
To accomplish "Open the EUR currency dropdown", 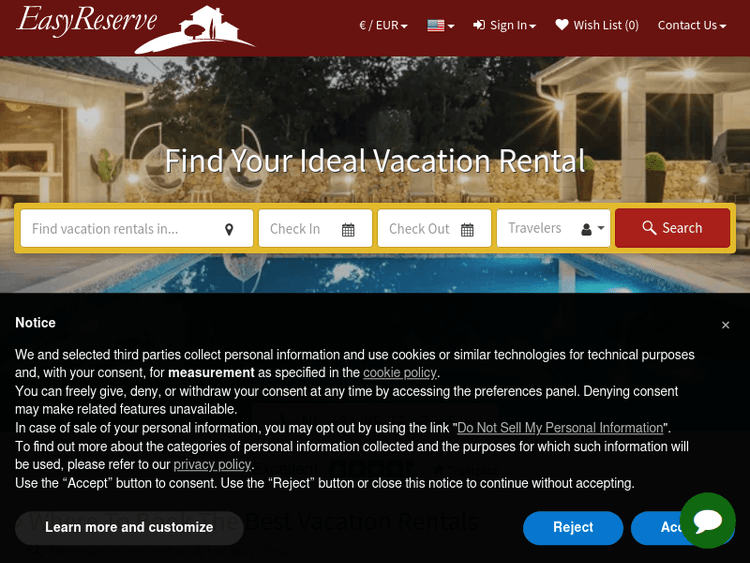I will (383, 25).
